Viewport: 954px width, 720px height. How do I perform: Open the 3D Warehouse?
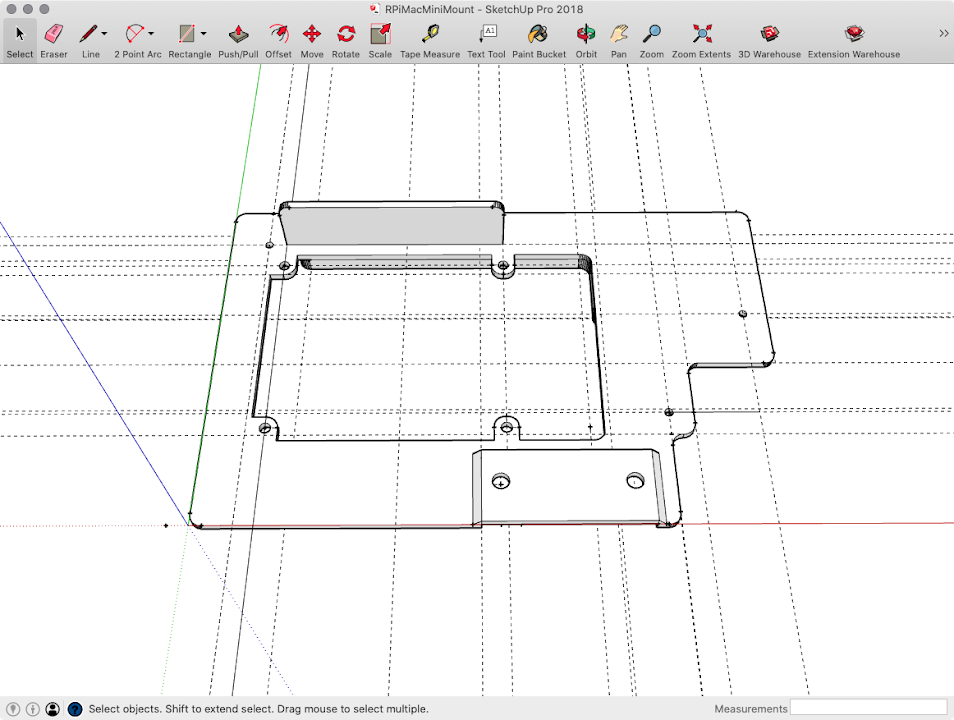769,40
